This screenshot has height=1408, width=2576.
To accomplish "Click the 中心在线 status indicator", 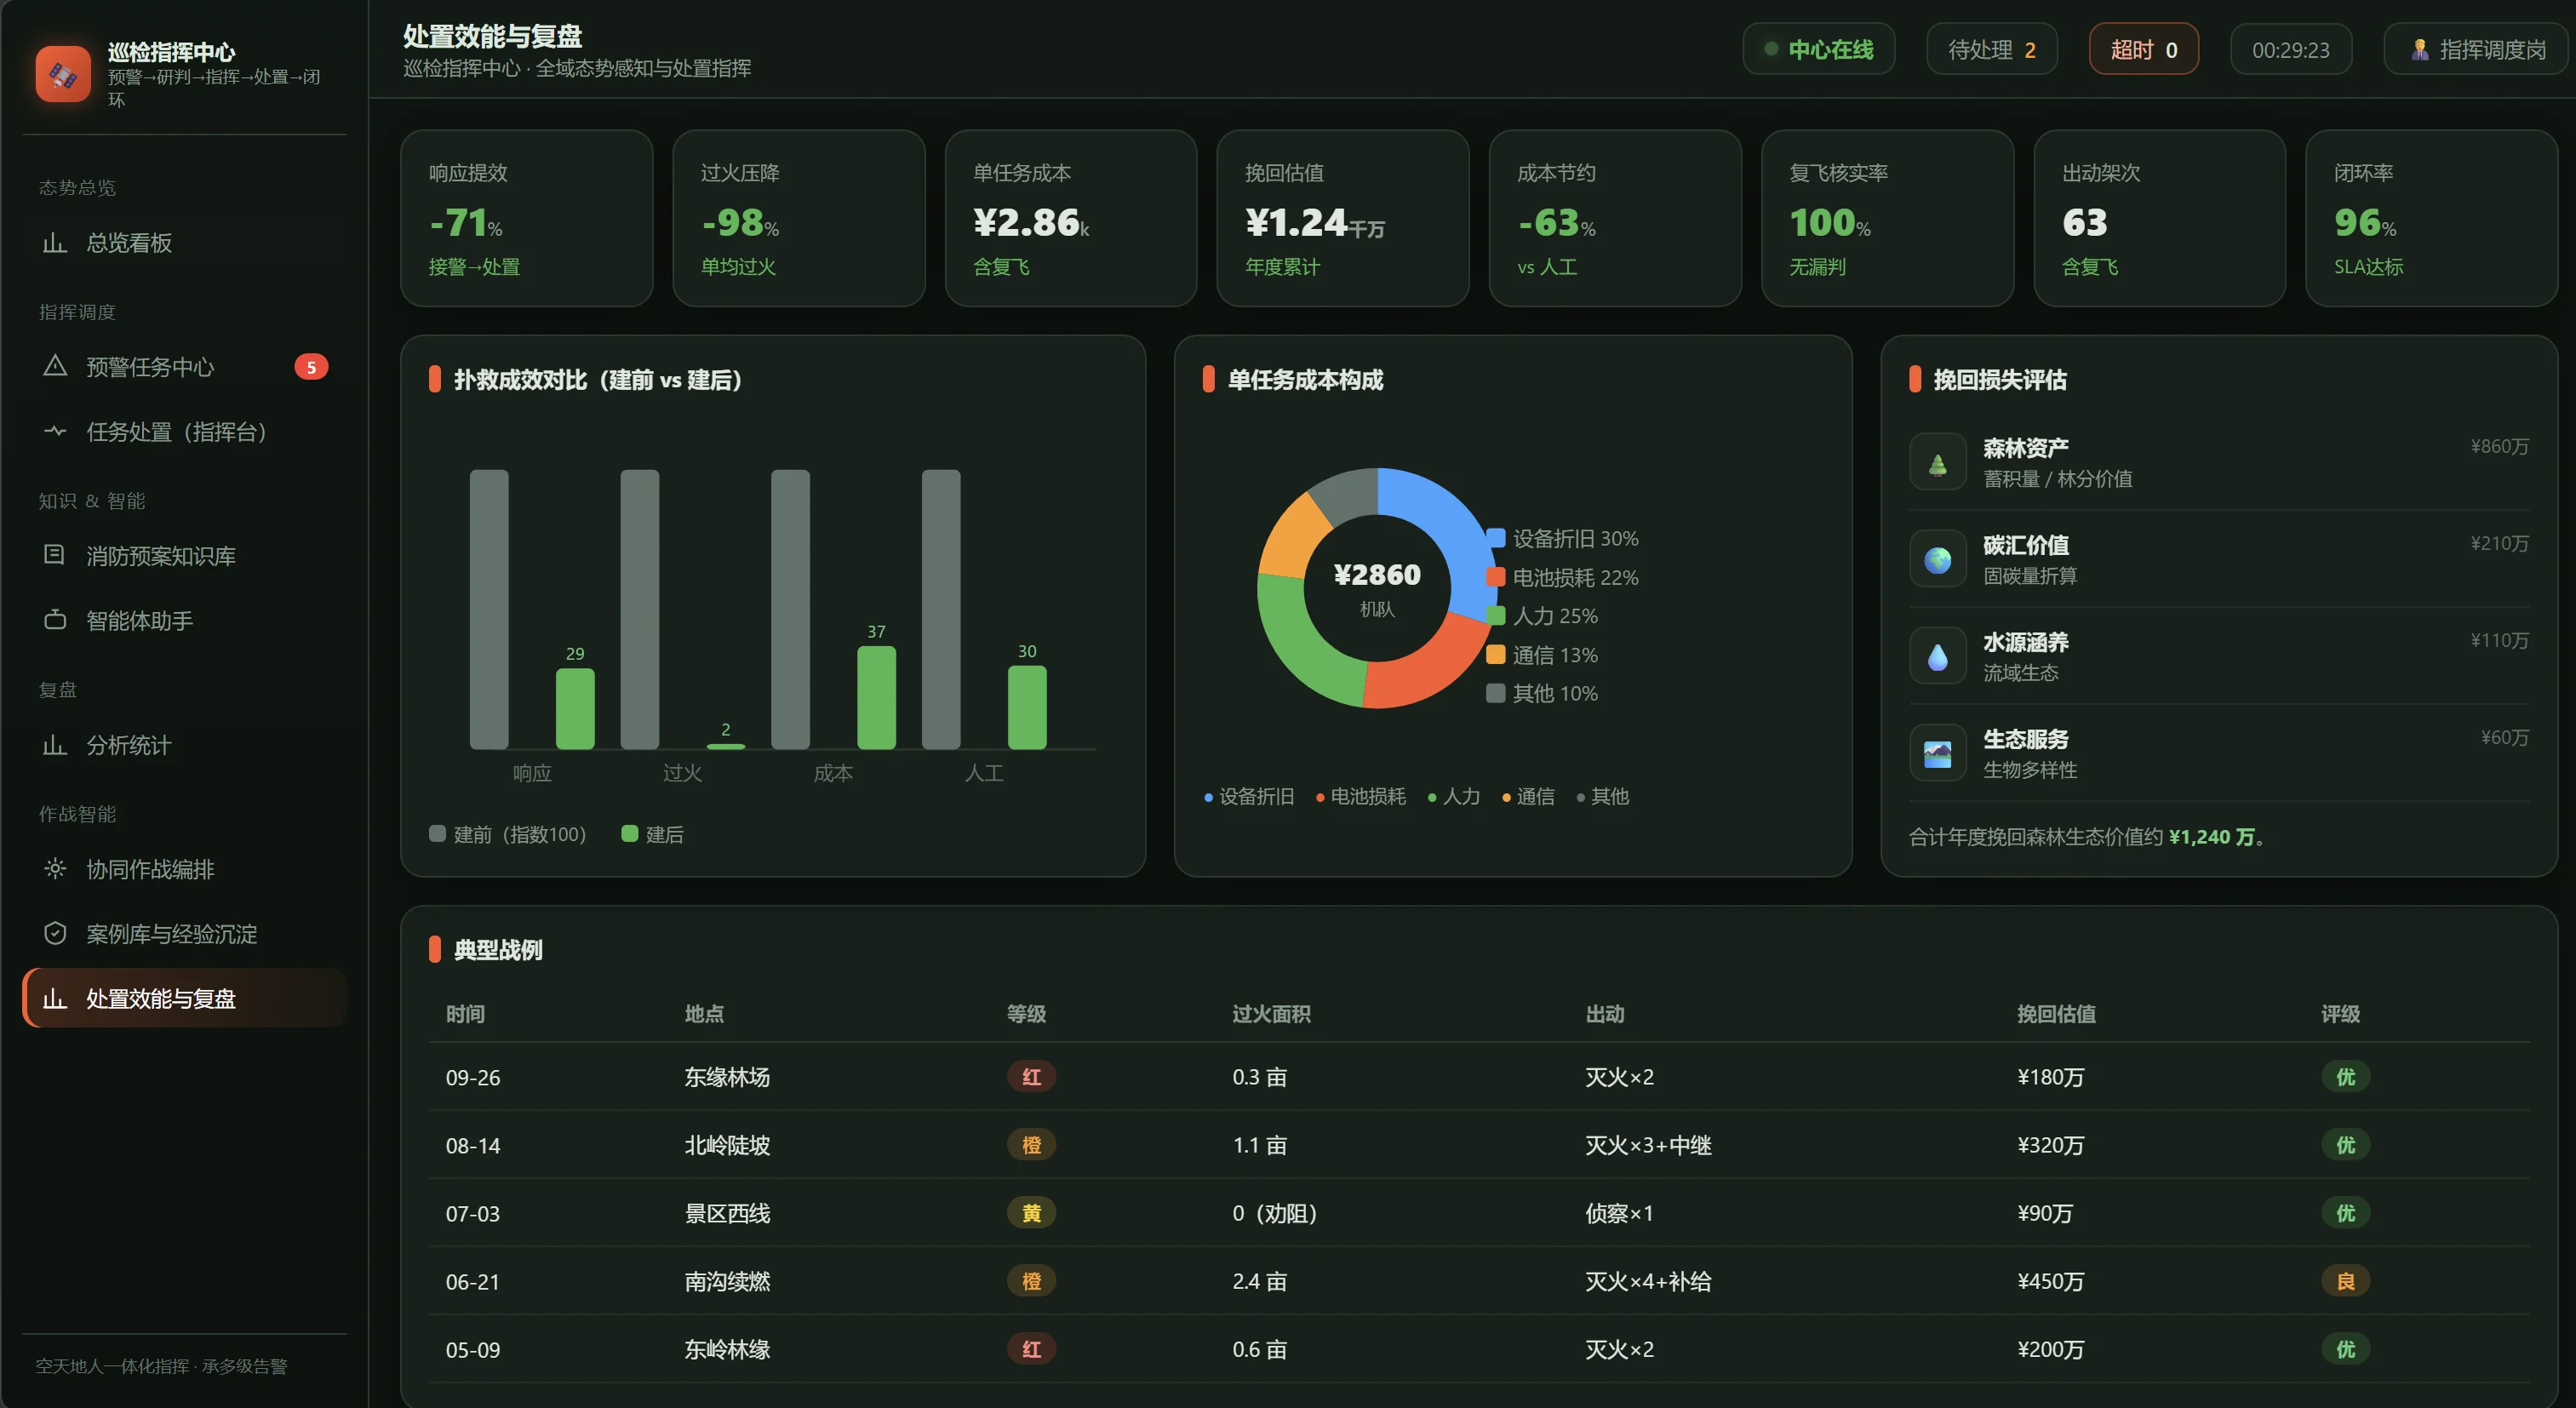I will (1819, 49).
